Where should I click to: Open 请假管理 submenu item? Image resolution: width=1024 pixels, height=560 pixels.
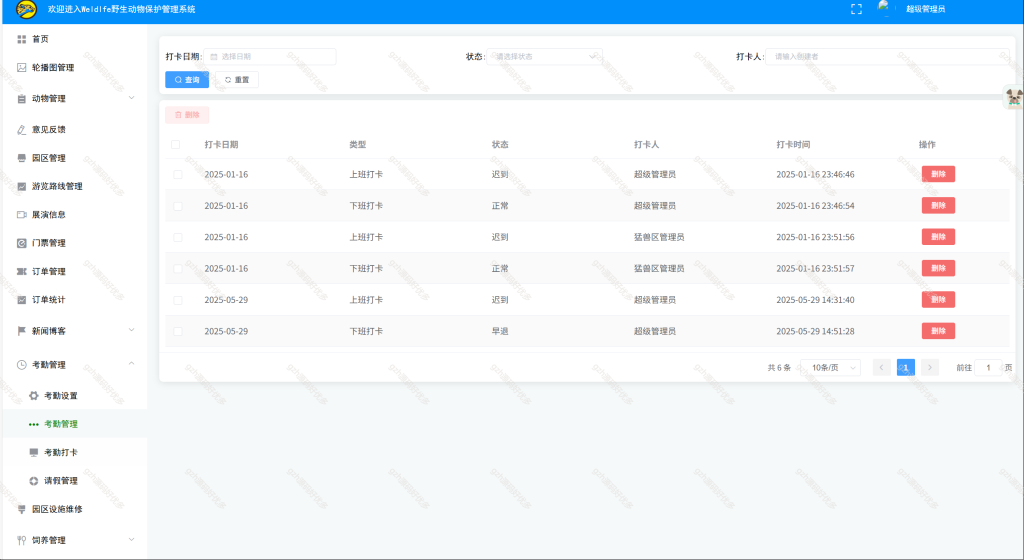[x=74, y=480]
